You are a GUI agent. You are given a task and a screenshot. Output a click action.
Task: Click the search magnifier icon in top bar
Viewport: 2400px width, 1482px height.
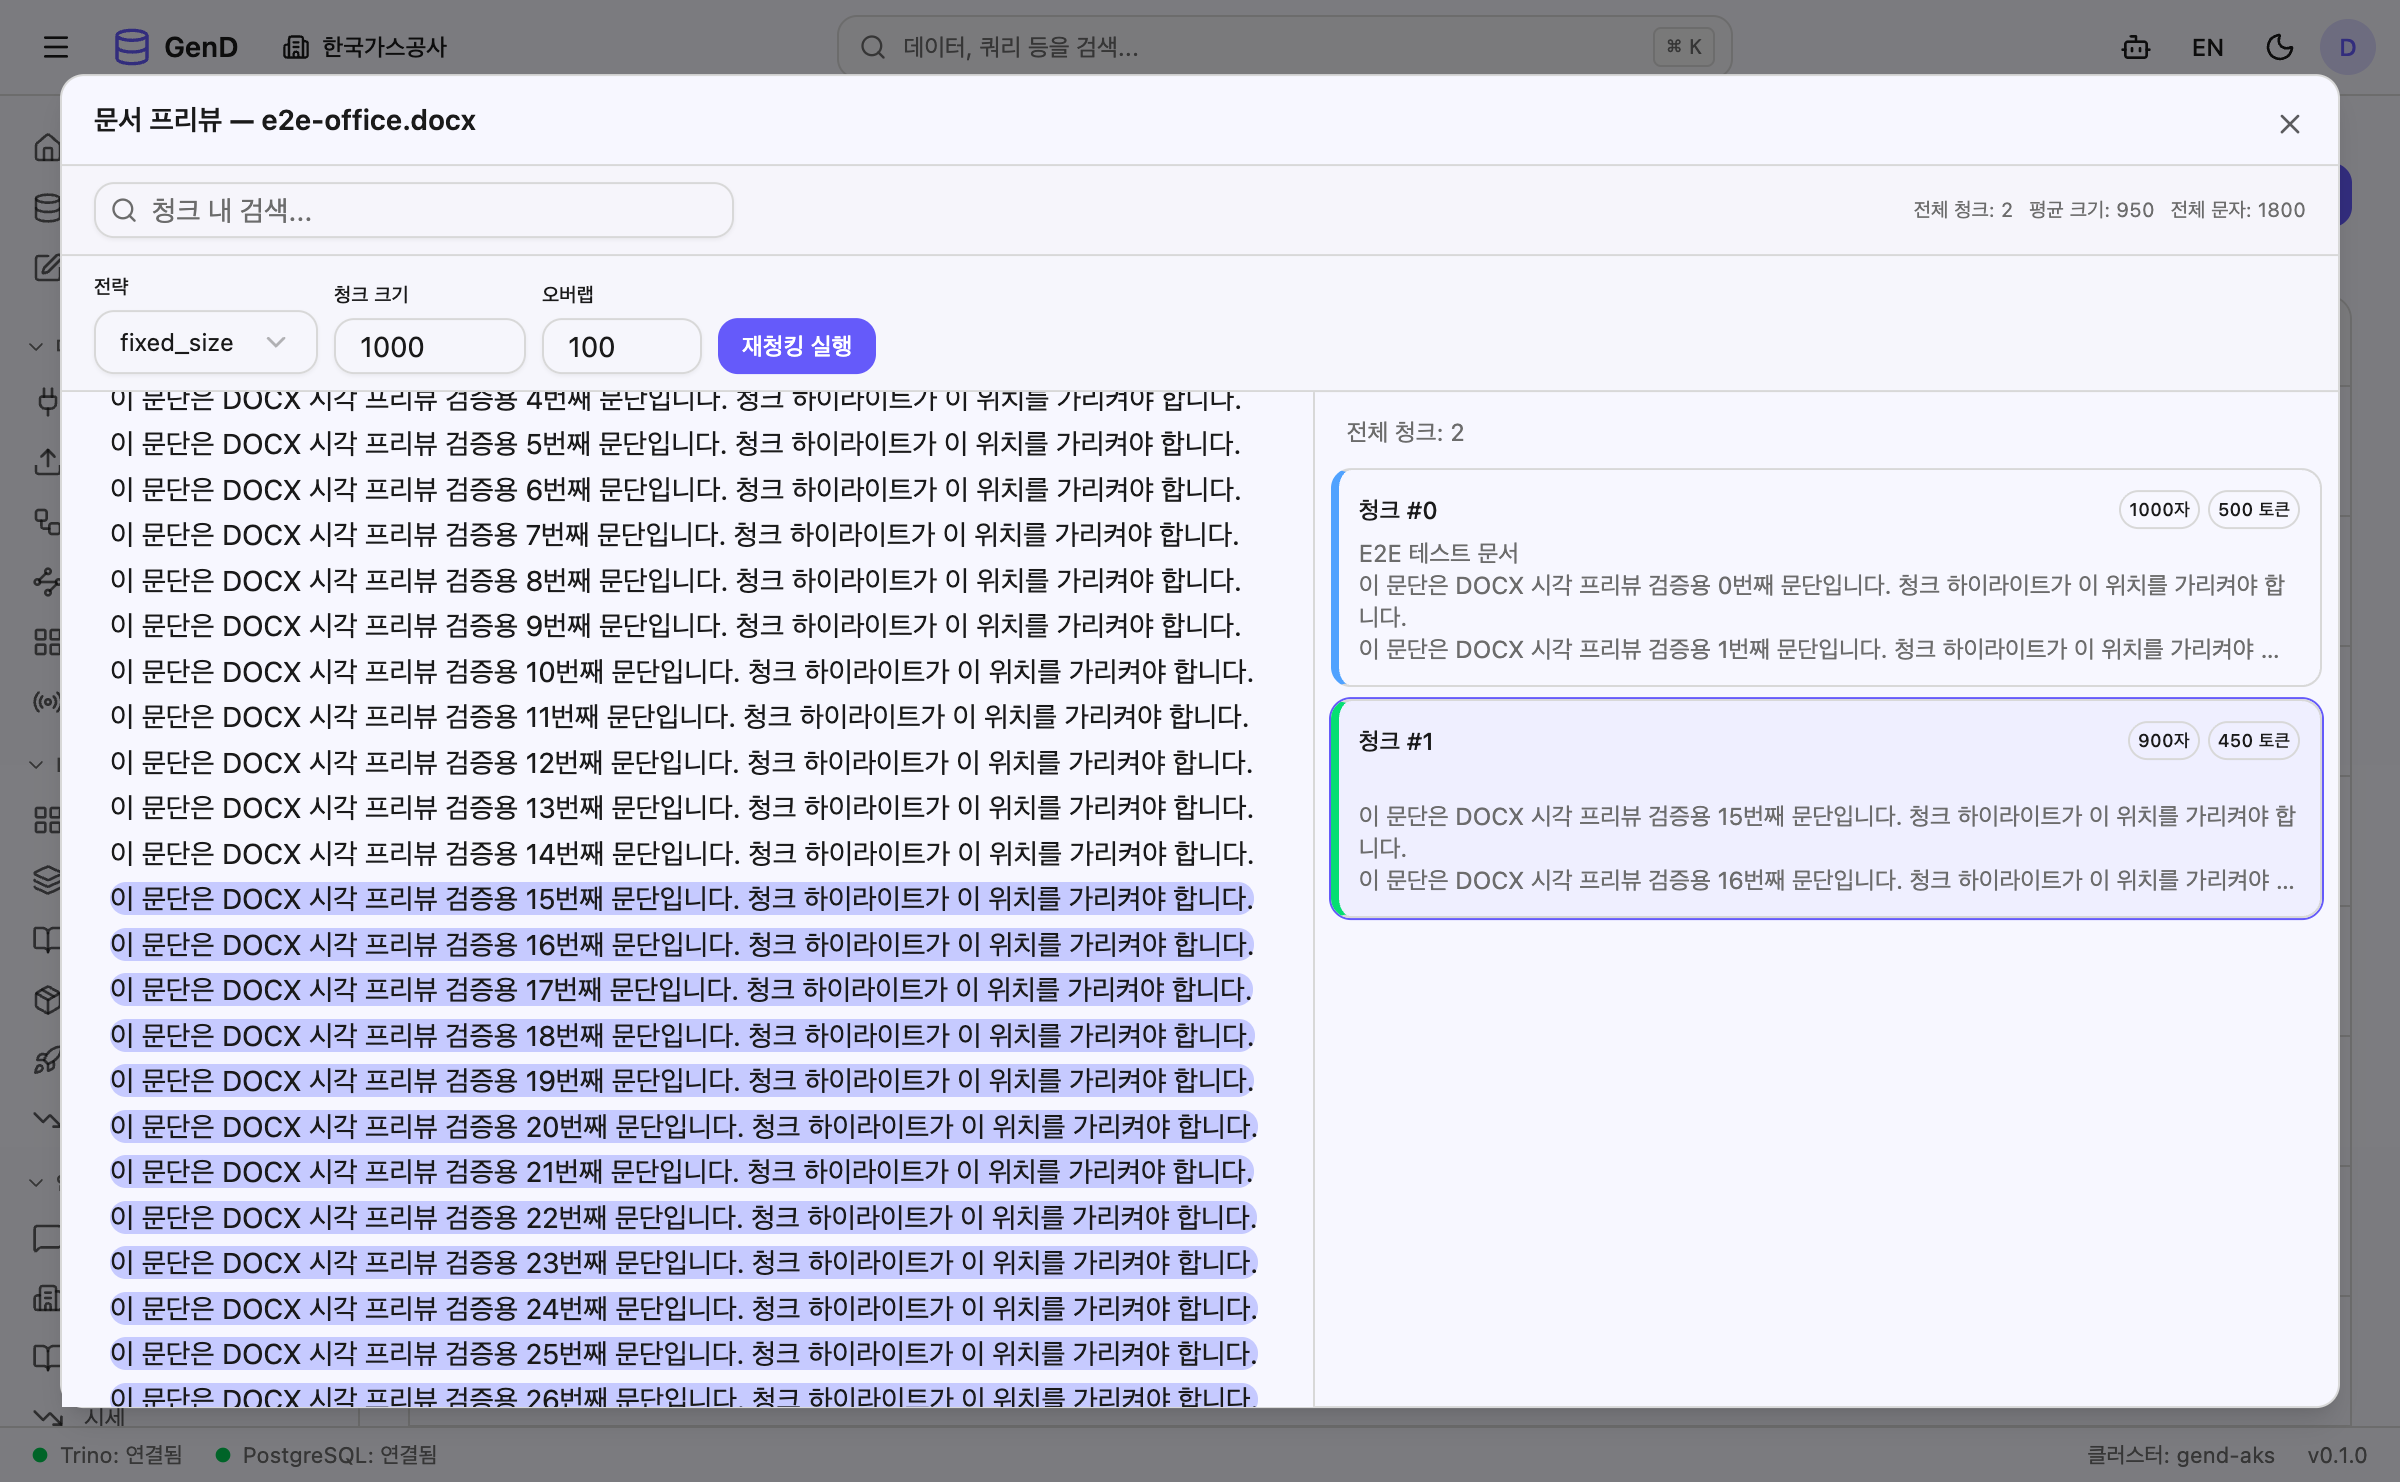[x=873, y=47]
